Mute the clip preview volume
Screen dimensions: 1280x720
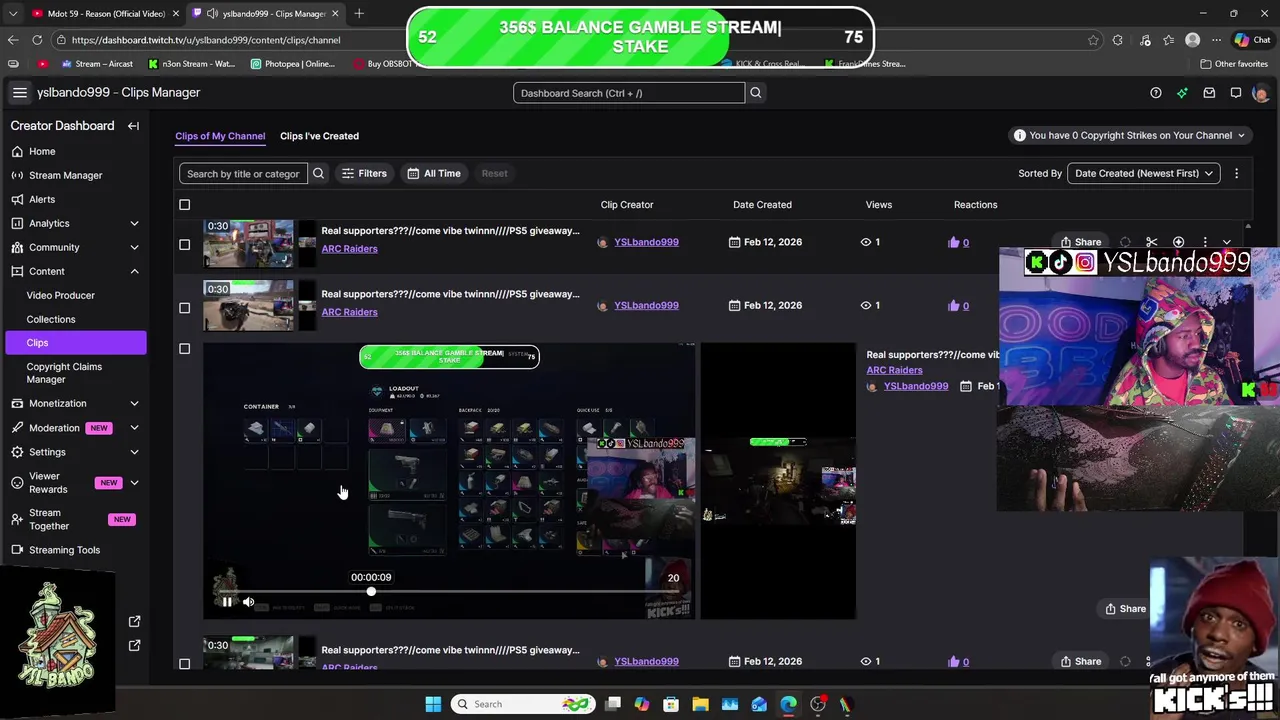(248, 602)
